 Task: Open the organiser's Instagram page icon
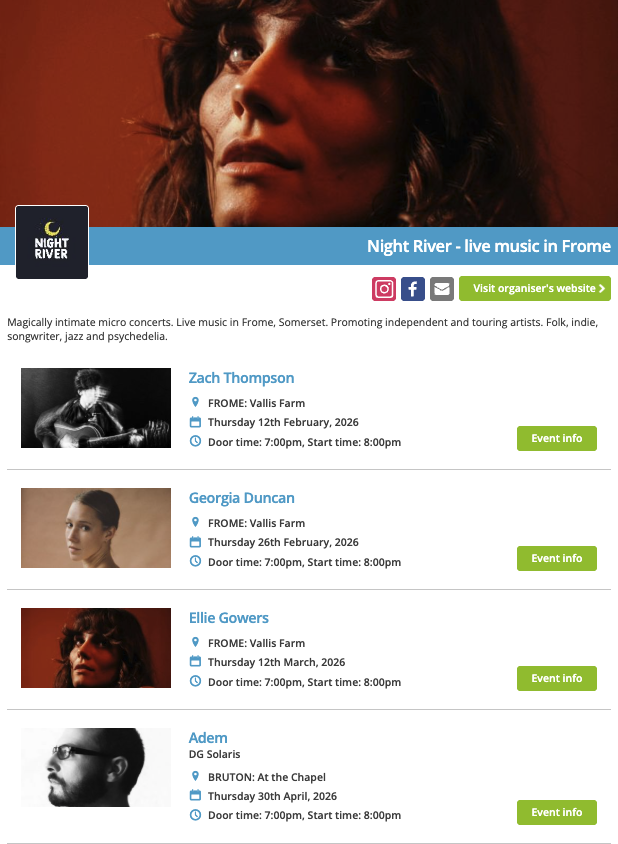point(384,289)
